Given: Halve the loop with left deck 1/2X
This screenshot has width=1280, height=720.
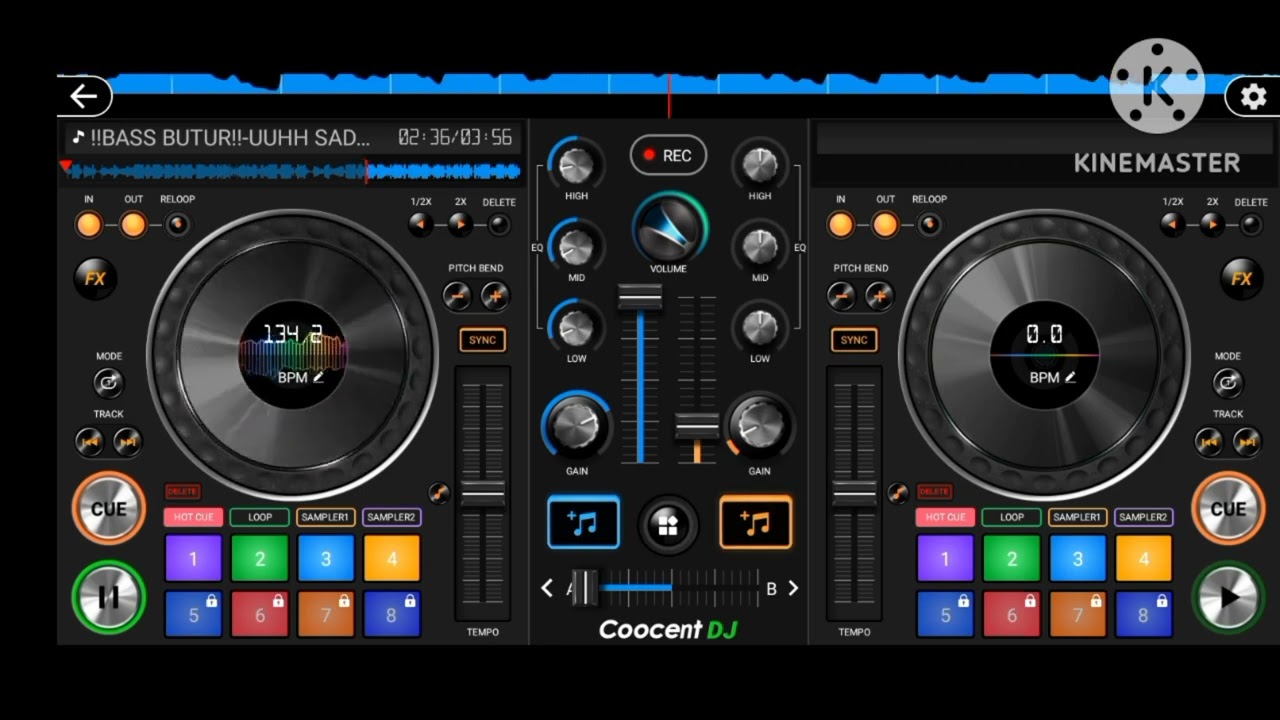Looking at the screenshot, I should (421, 224).
